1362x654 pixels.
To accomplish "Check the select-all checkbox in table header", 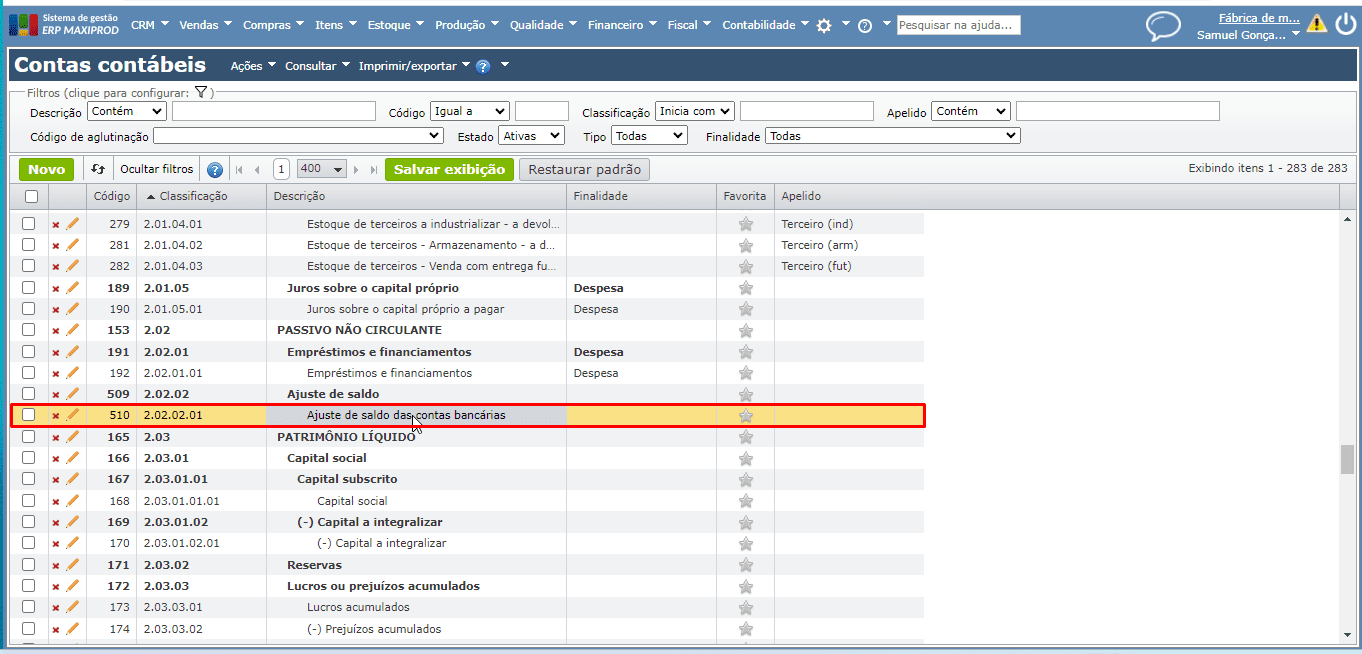I will coord(31,197).
